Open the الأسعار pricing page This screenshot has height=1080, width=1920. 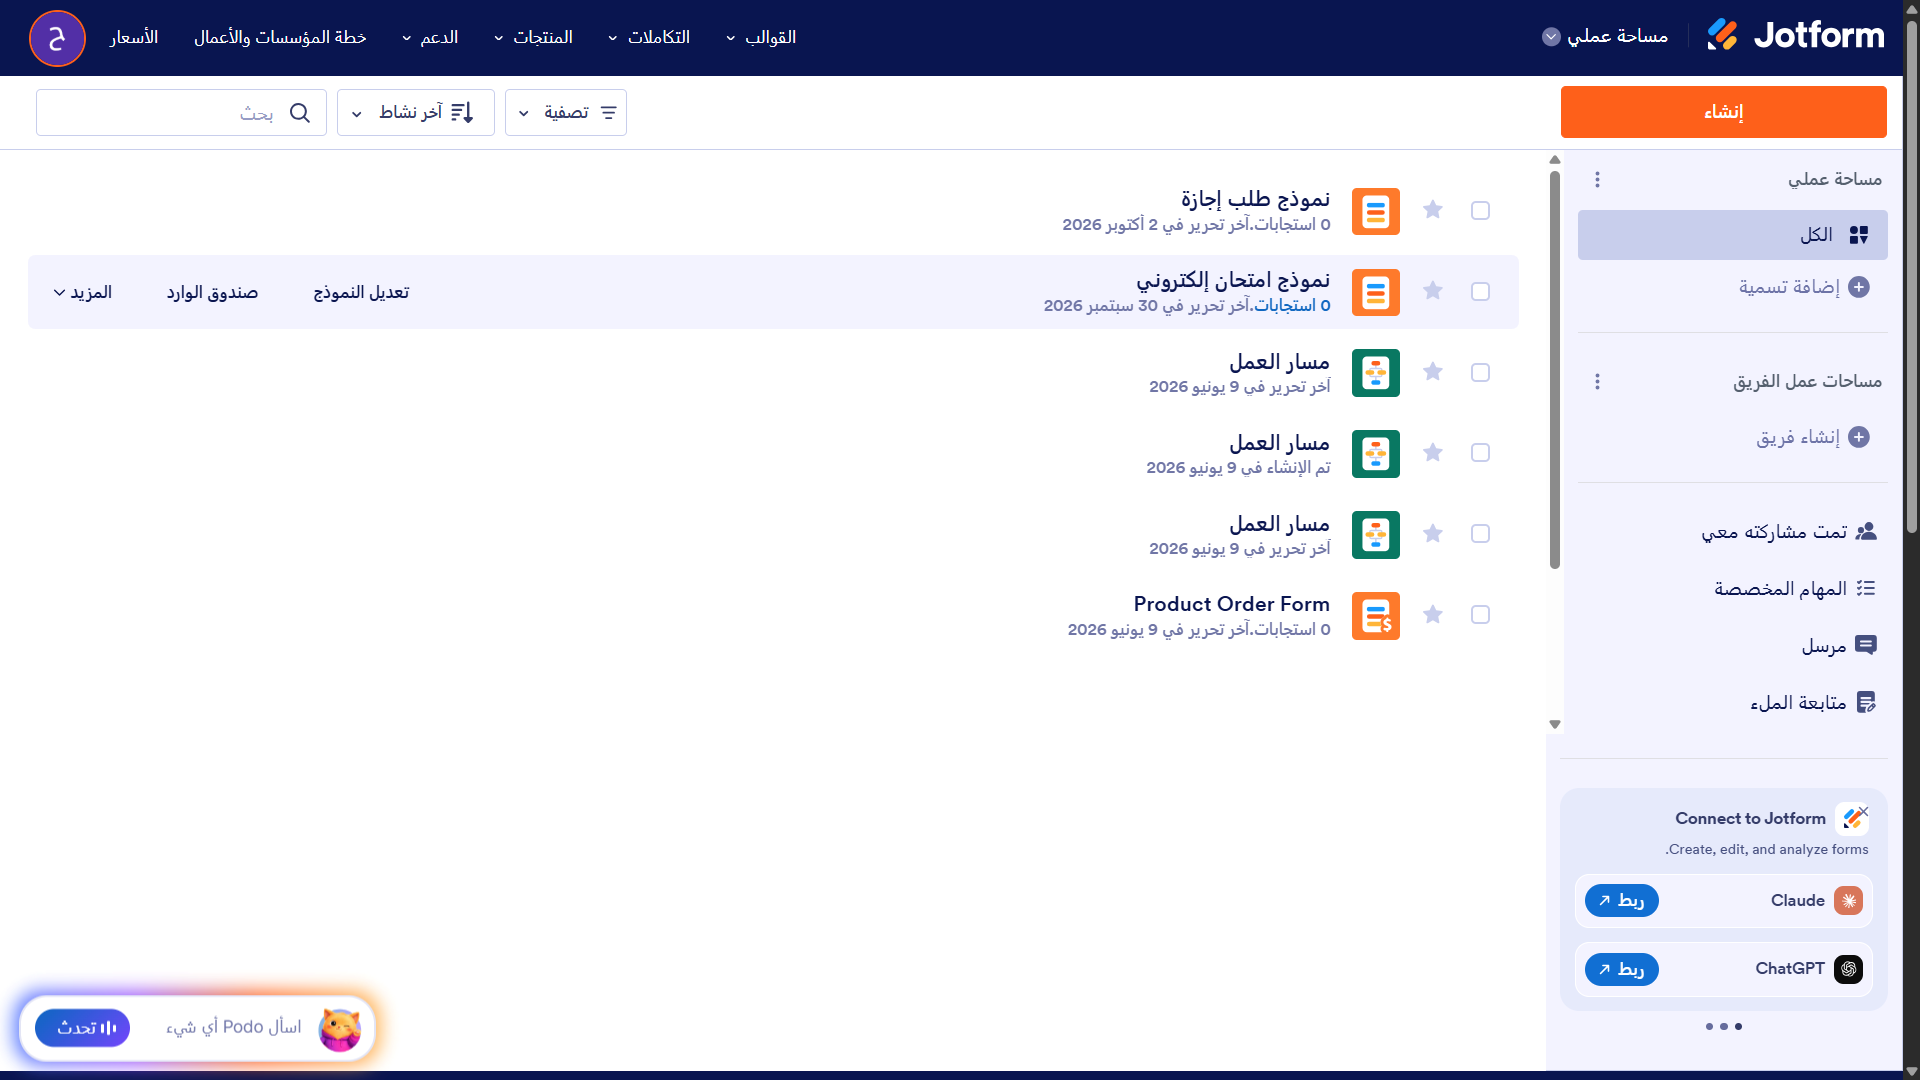pos(134,37)
